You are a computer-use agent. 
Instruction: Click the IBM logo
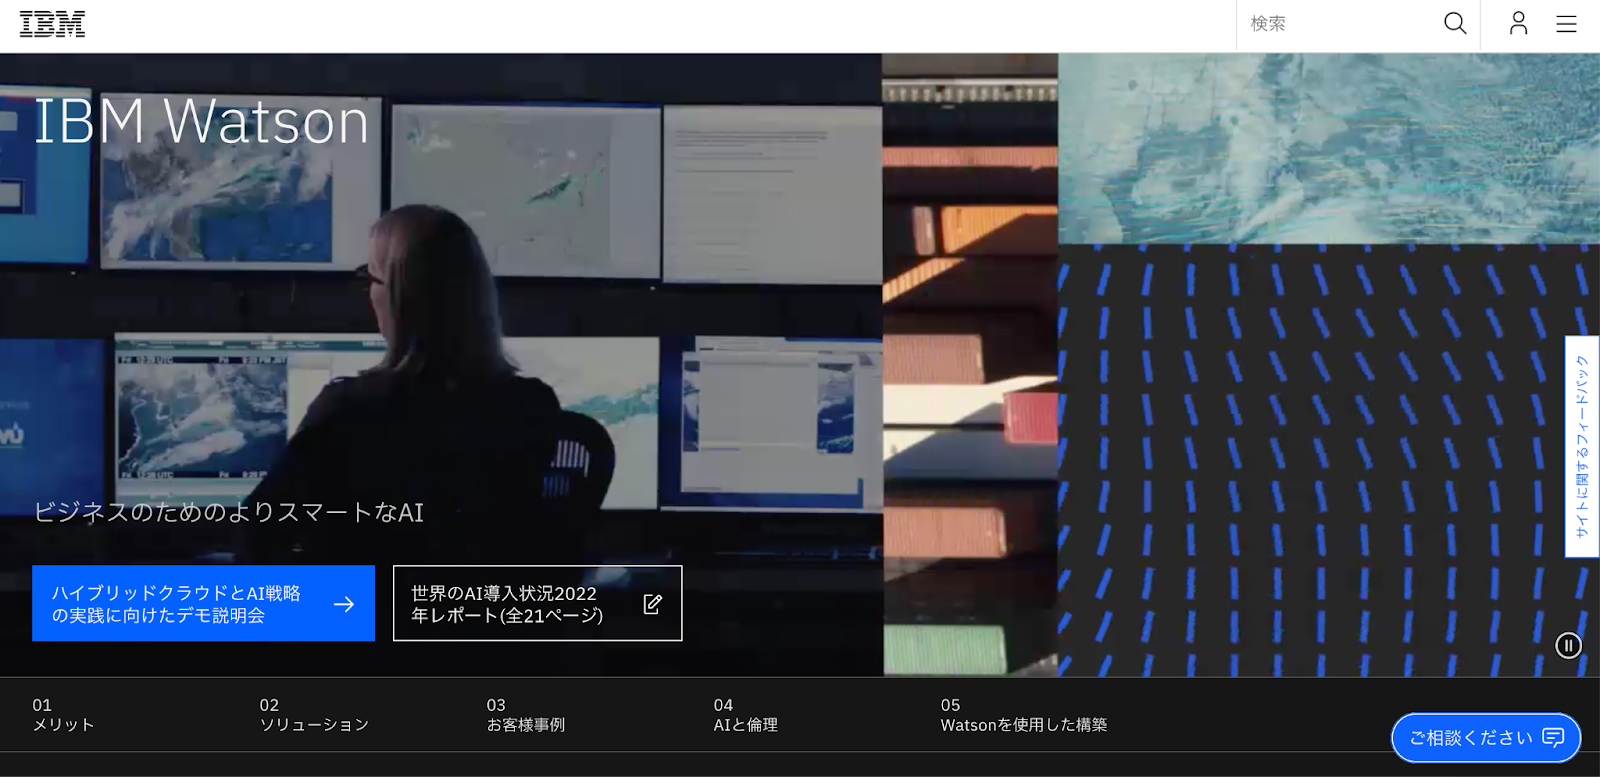coord(52,24)
